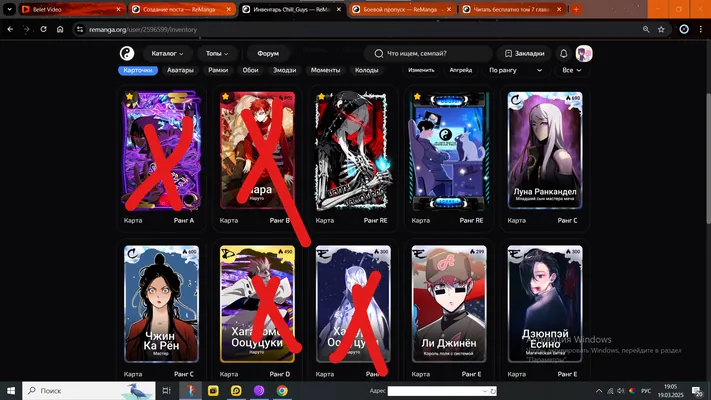Switch to the Колоды tab
The height and width of the screenshot is (400, 711).
pyautogui.click(x=366, y=70)
